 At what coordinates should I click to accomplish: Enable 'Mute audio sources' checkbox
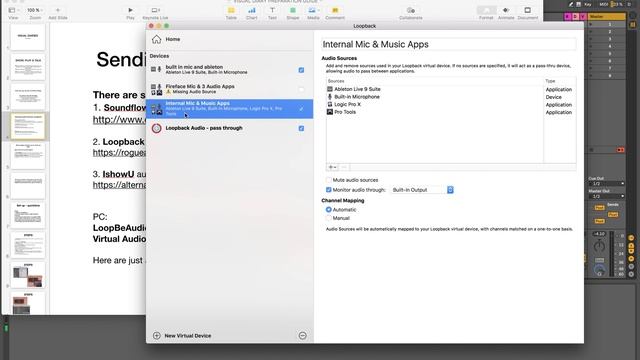click(329, 180)
